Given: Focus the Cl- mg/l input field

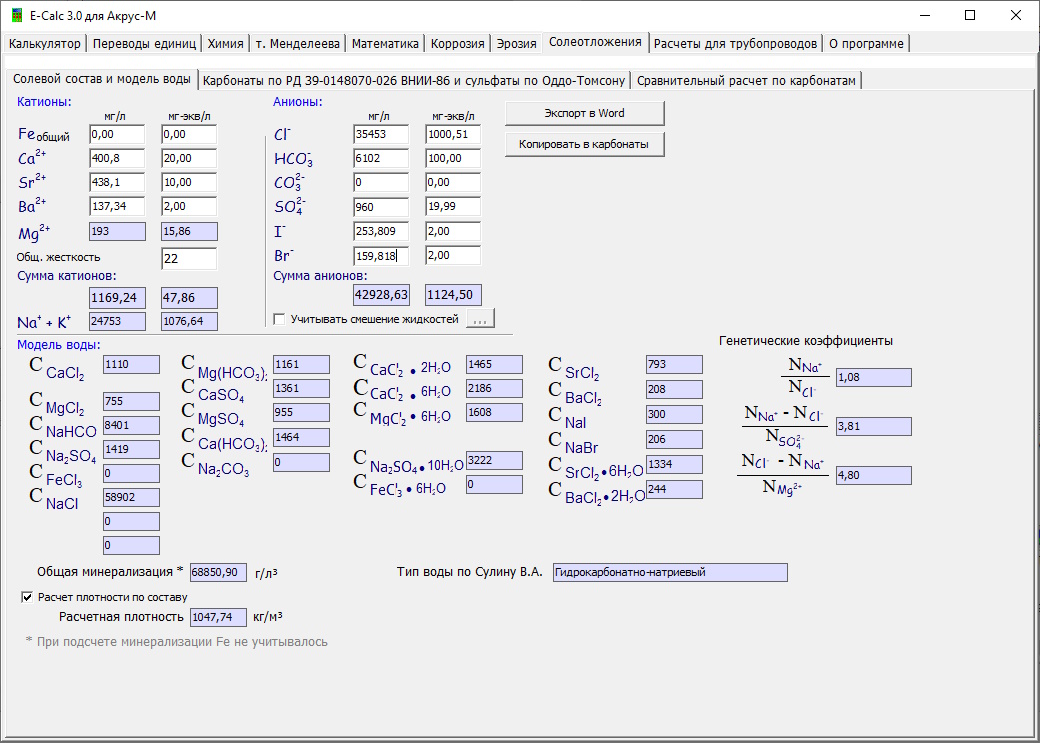Looking at the screenshot, I should pyautogui.click(x=381, y=134).
